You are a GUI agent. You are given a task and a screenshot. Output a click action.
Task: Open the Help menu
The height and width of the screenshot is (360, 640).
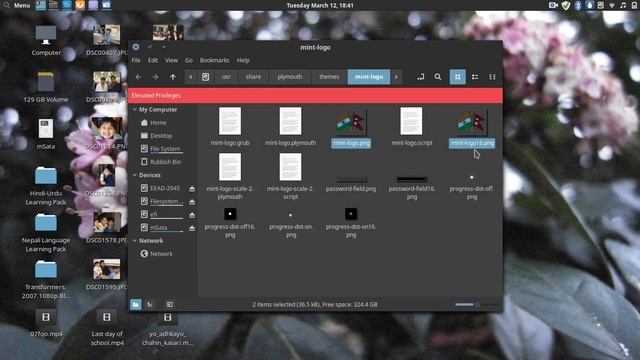click(x=243, y=60)
